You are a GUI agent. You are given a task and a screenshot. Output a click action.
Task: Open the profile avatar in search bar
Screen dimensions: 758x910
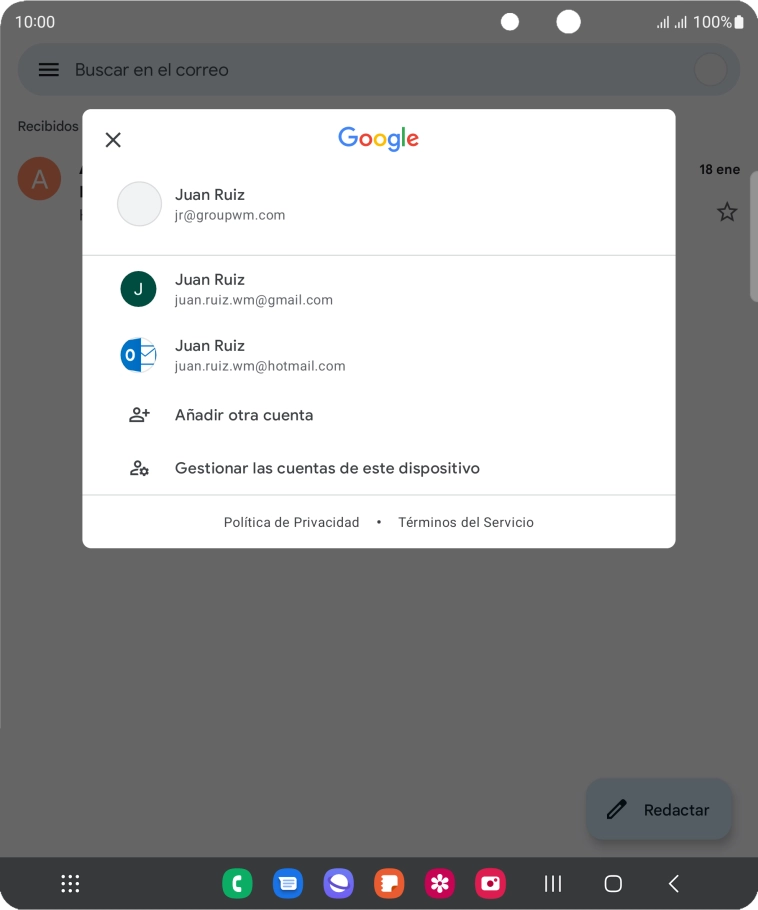tap(710, 70)
